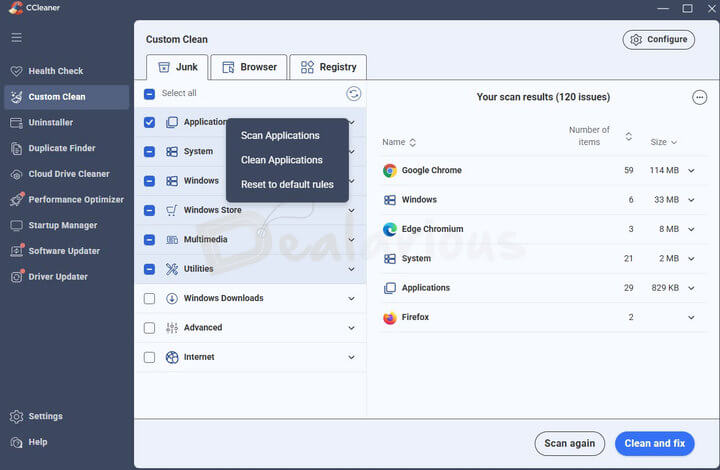This screenshot has height=470, width=720.
Task: Switch to the Registry tab
Action: click(x=328, y=67)
